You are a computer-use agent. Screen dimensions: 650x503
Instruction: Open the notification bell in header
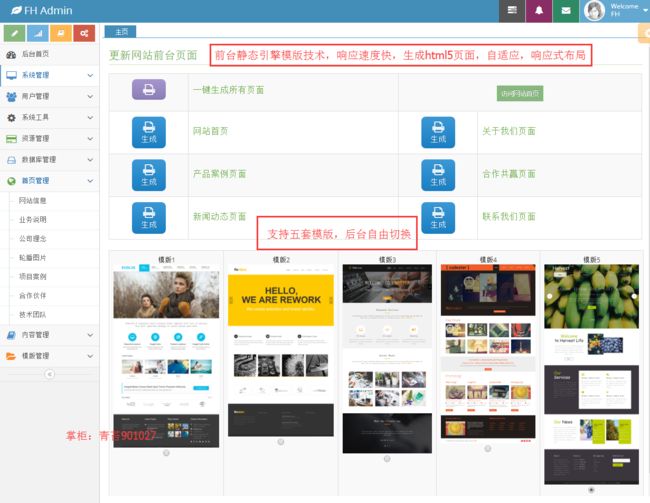point(538,11)
